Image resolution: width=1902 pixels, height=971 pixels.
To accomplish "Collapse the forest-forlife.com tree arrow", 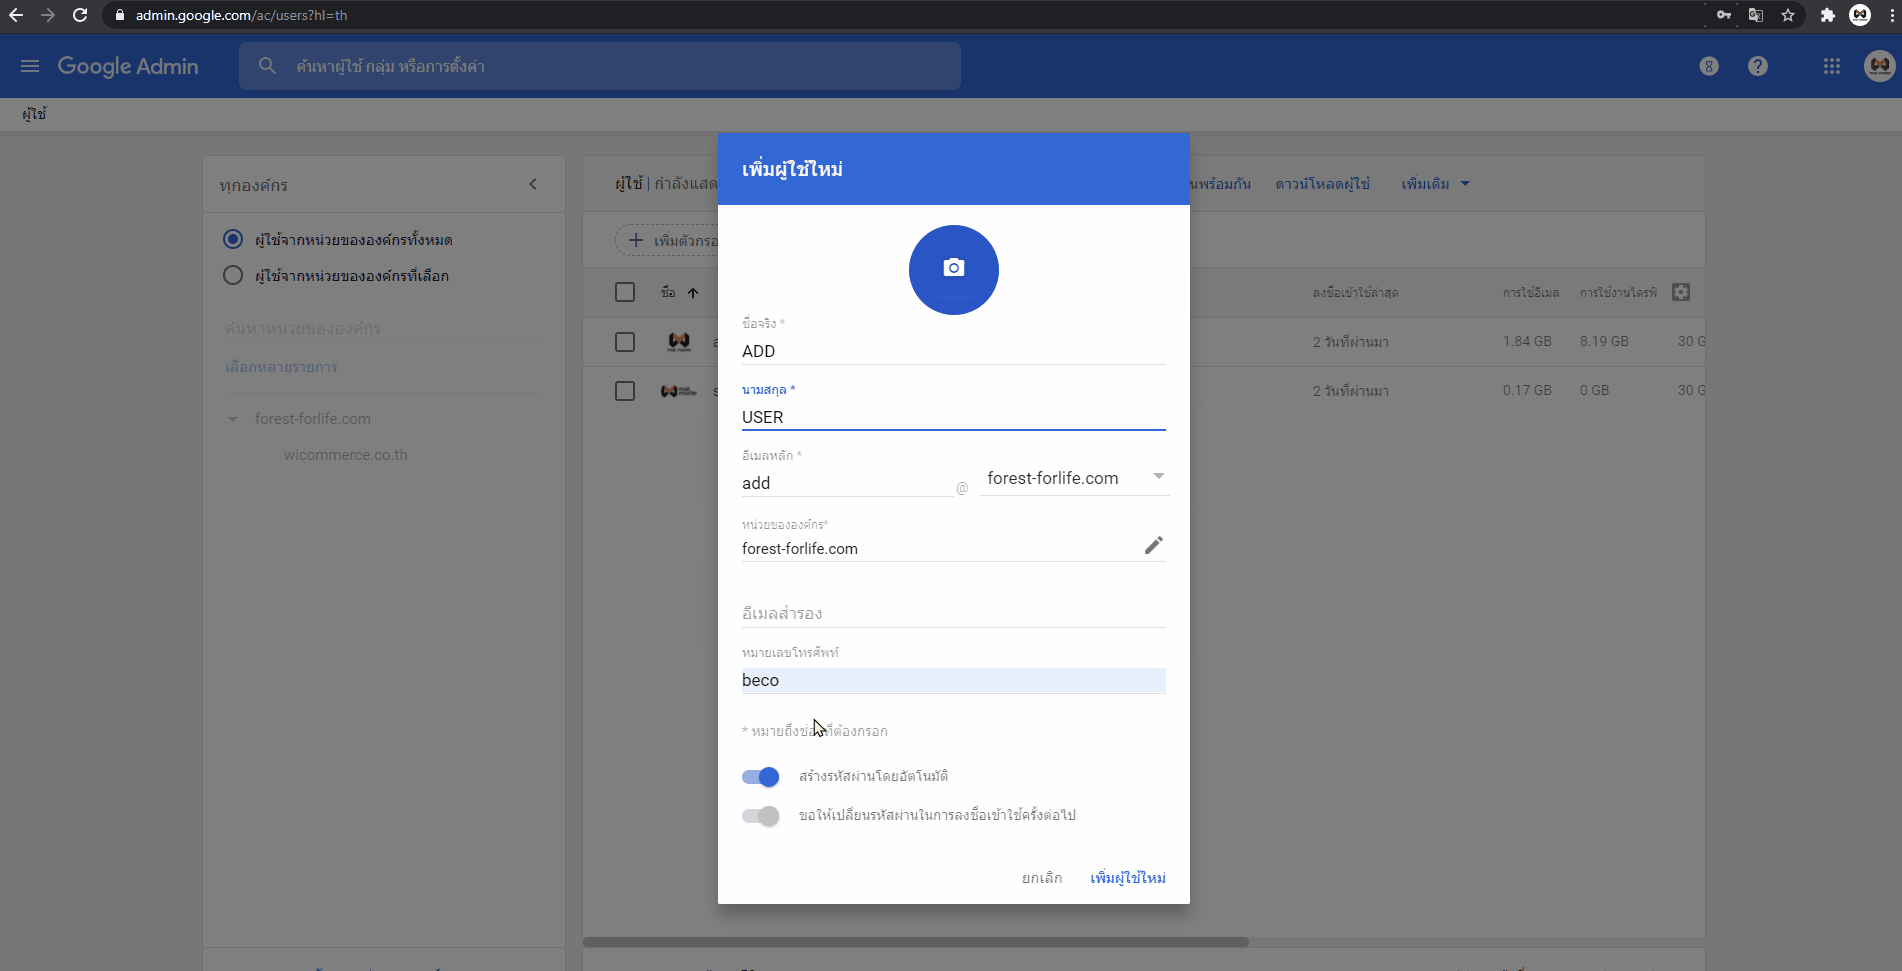I will 233,419.
